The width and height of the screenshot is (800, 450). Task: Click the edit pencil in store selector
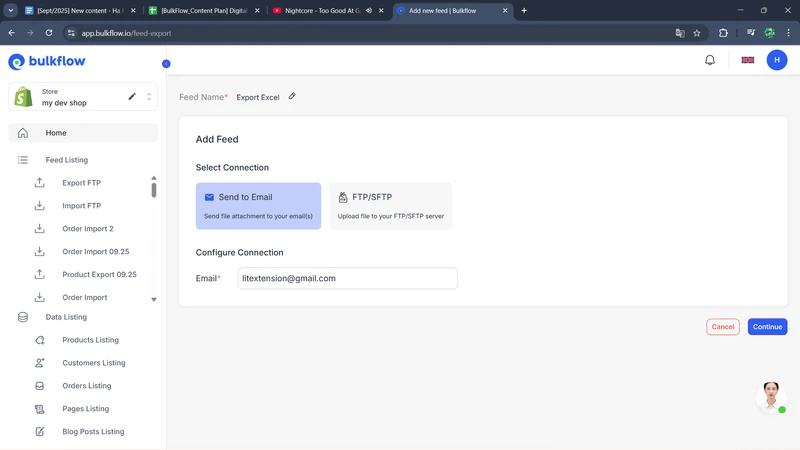132,97
